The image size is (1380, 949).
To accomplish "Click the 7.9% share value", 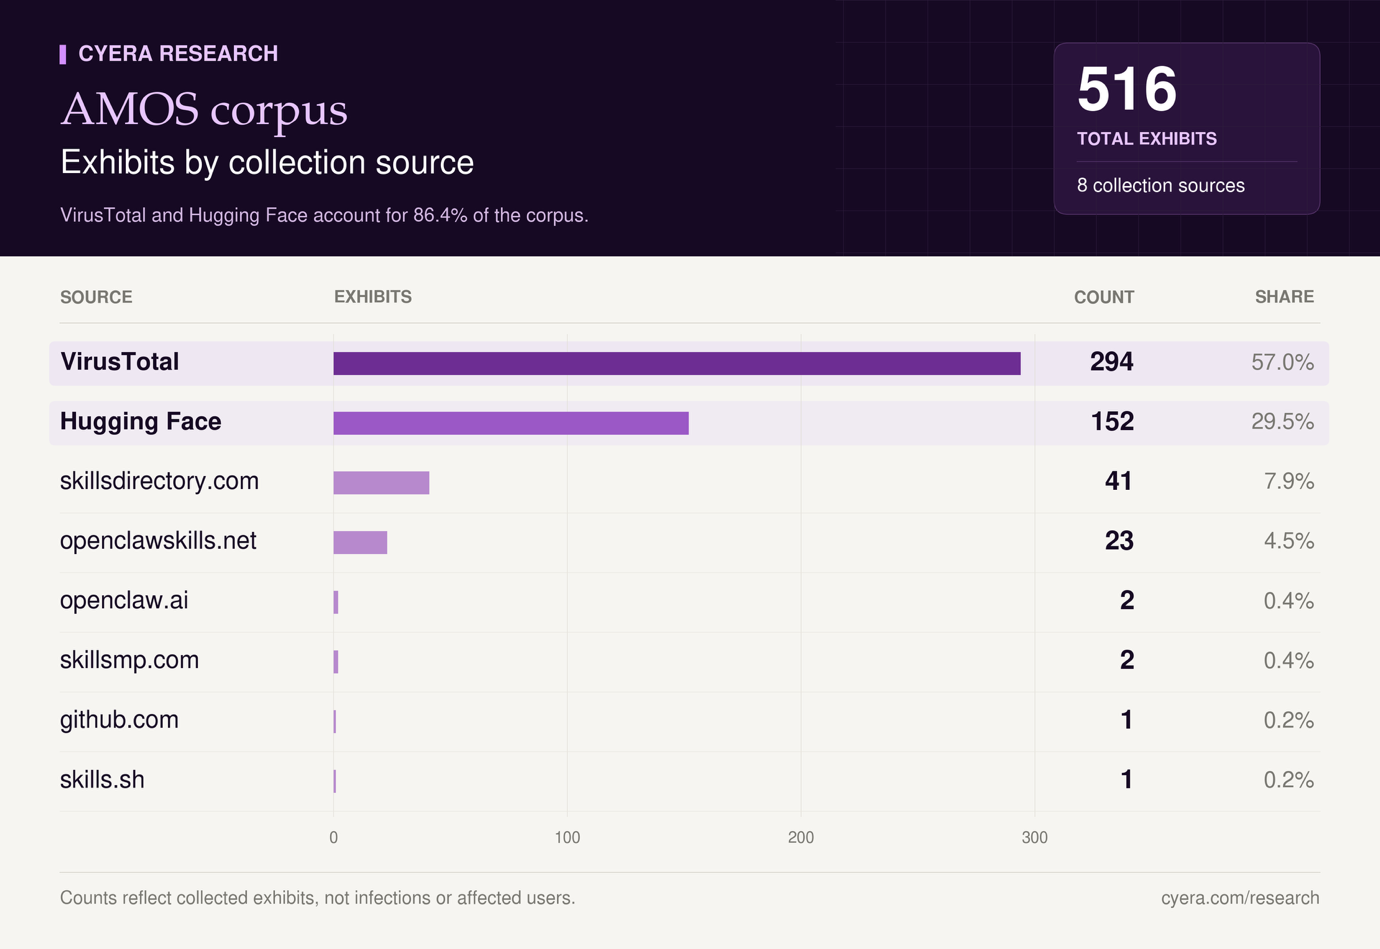I will (x=1289, y=482).
